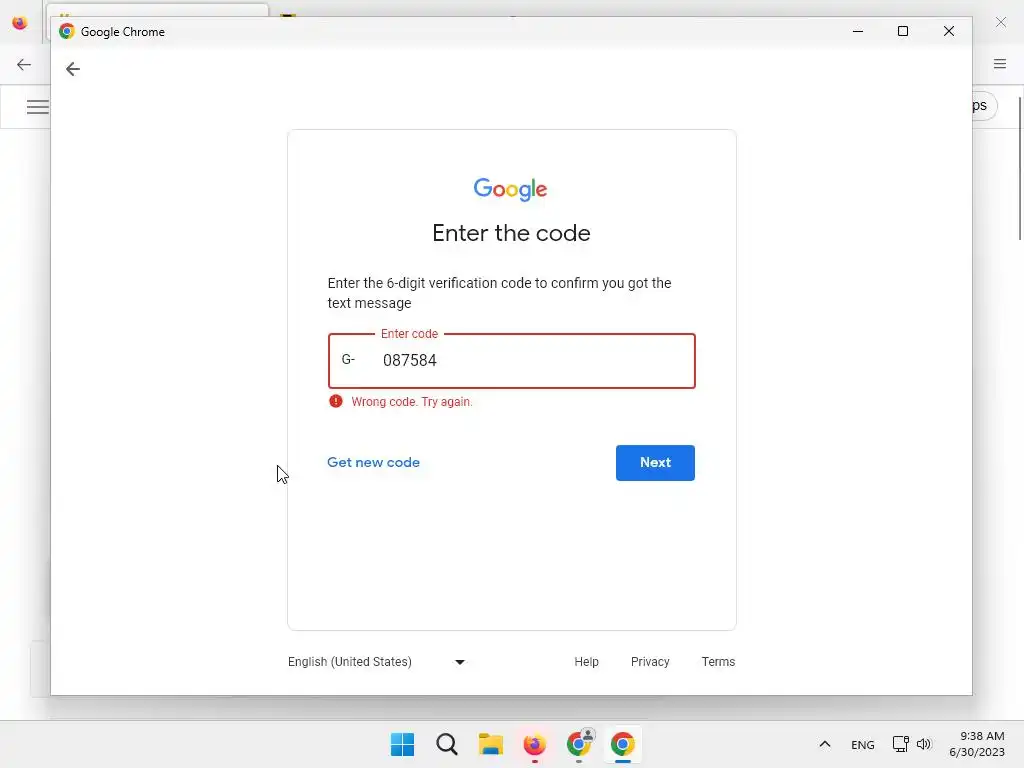Click the 'Enter the code' heading
This screenshot has height=768, width=1024.
point(511,233)
